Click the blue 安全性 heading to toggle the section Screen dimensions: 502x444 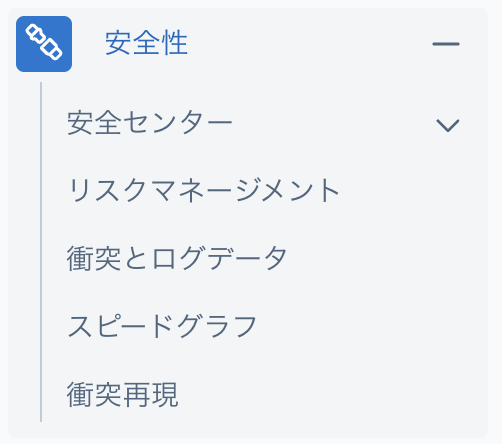coord(146,43)
